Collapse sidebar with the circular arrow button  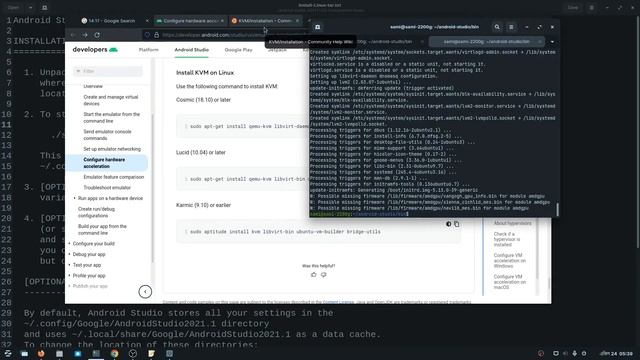(x=145, y=291)
